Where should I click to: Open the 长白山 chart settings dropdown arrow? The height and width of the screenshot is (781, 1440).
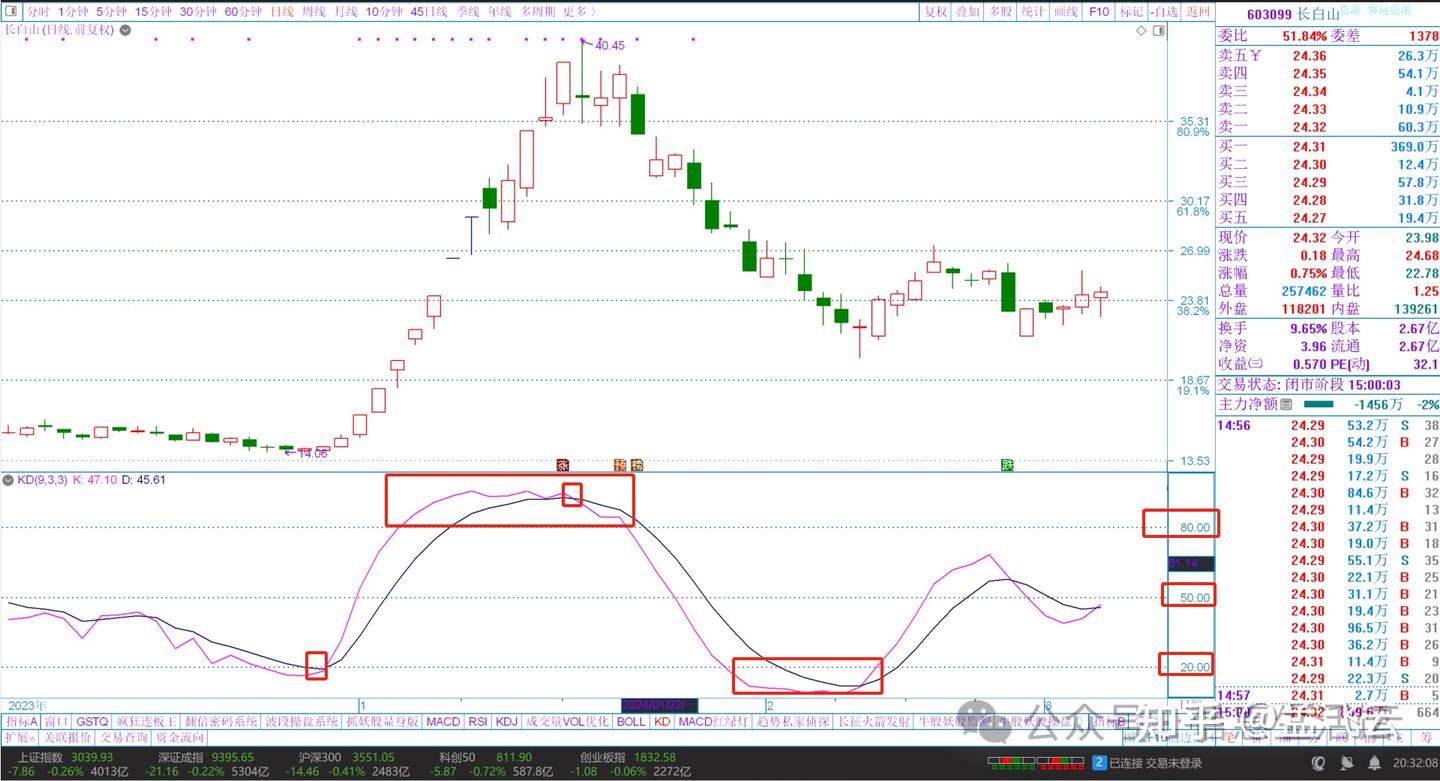point(124,31)
